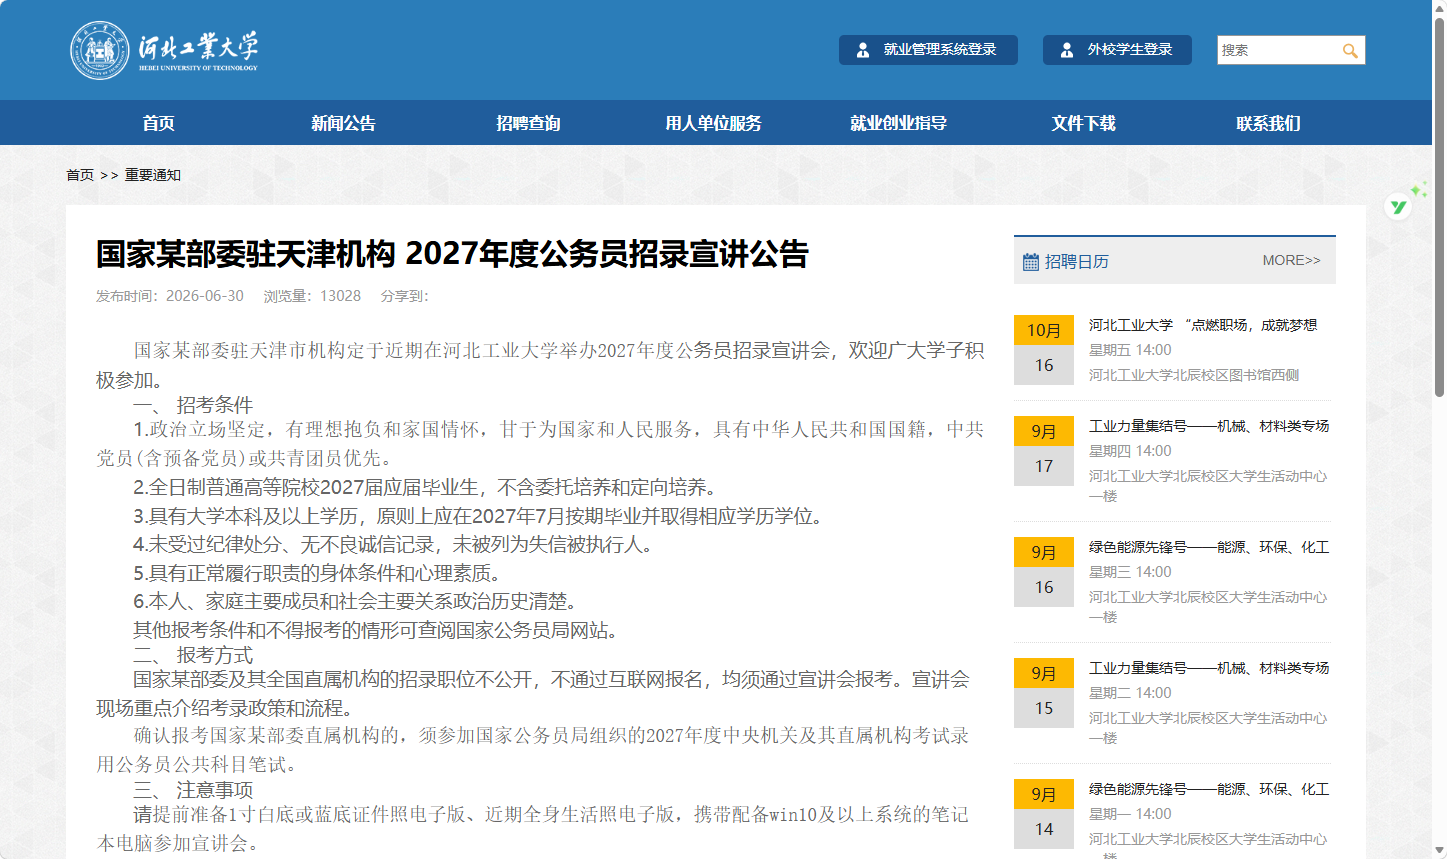Open 用人单位服务 menu item
Viewport: 1447px width, 859px height.
click(x=713, y=123)
